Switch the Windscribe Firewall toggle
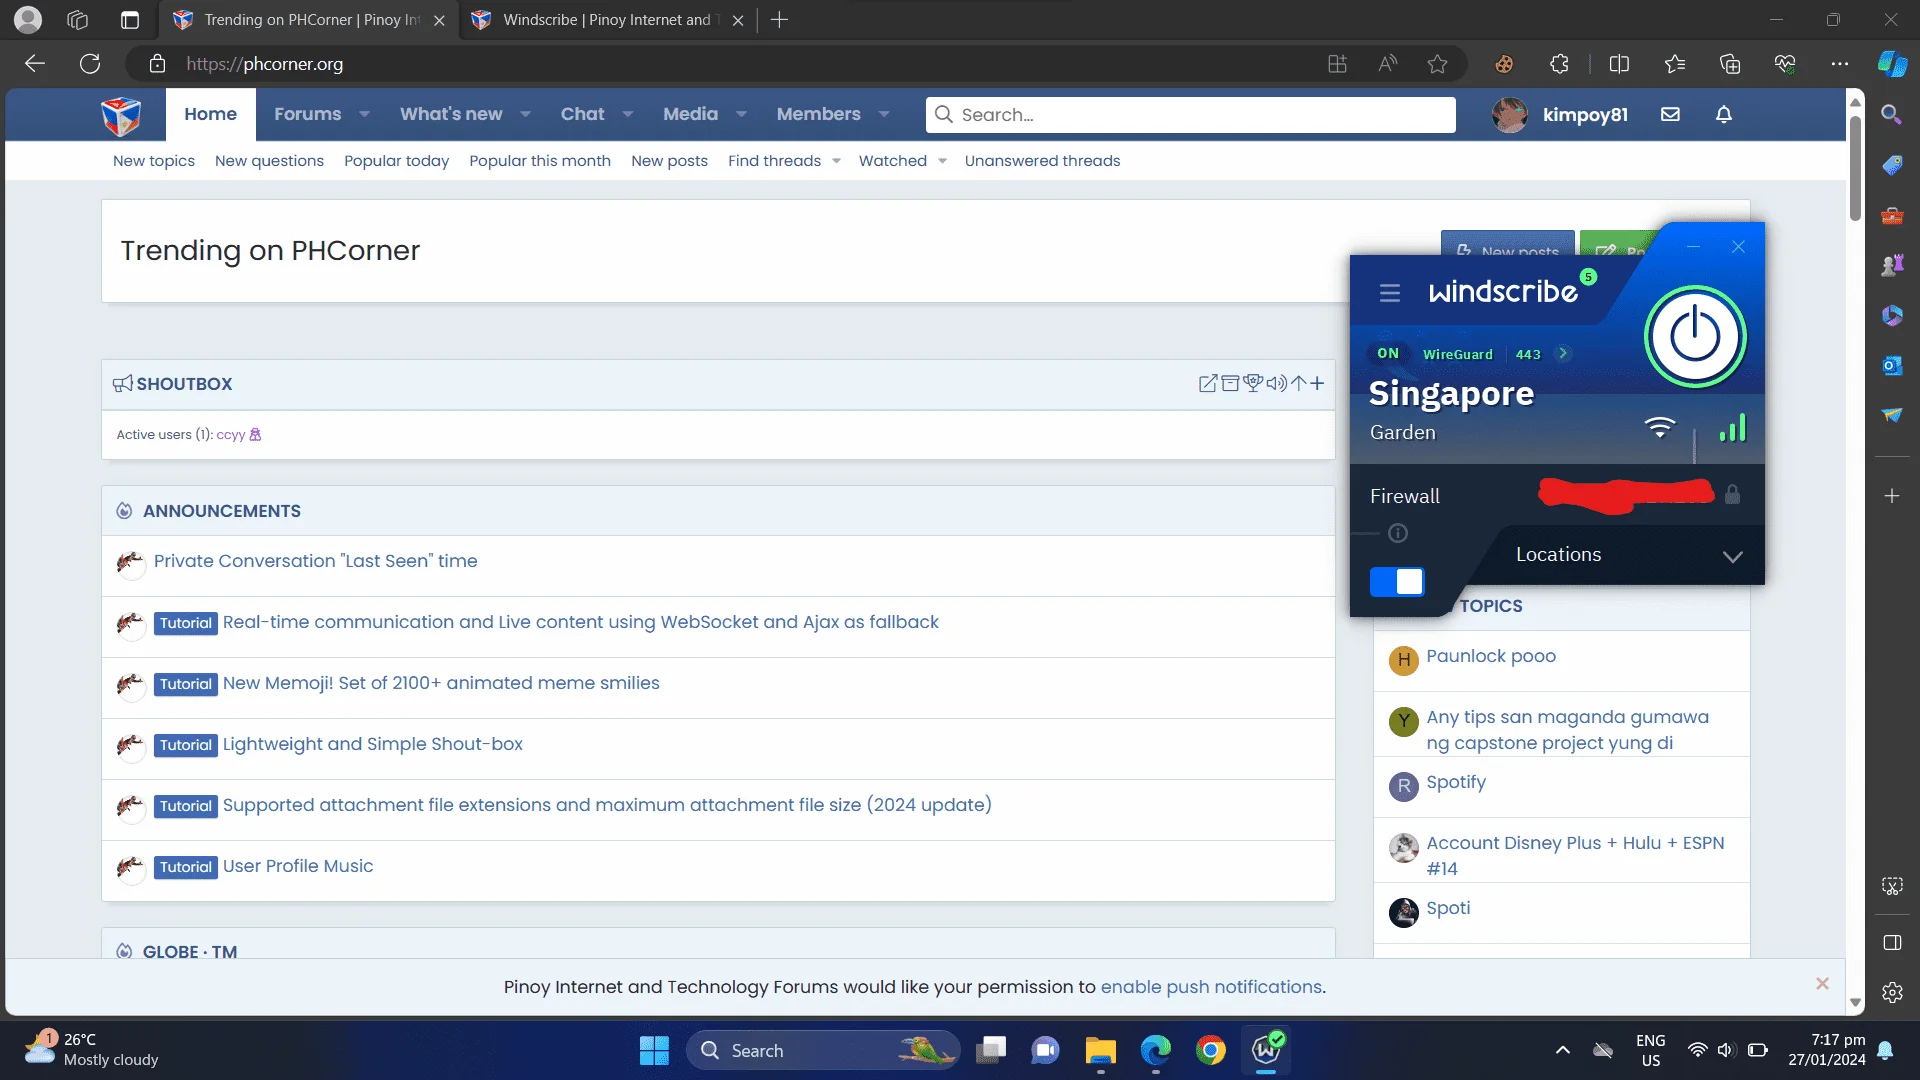The width and height of the screenshot is (1920, 1080). pyautogui.click(x=1397, y=582)
